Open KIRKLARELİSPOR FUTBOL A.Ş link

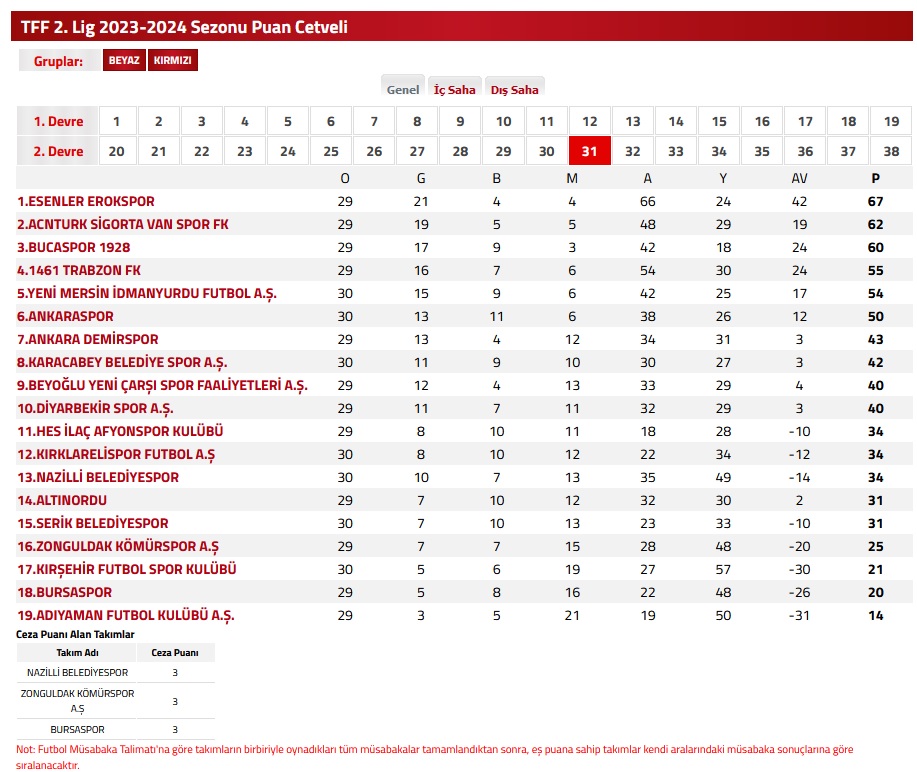coord(116,454)
